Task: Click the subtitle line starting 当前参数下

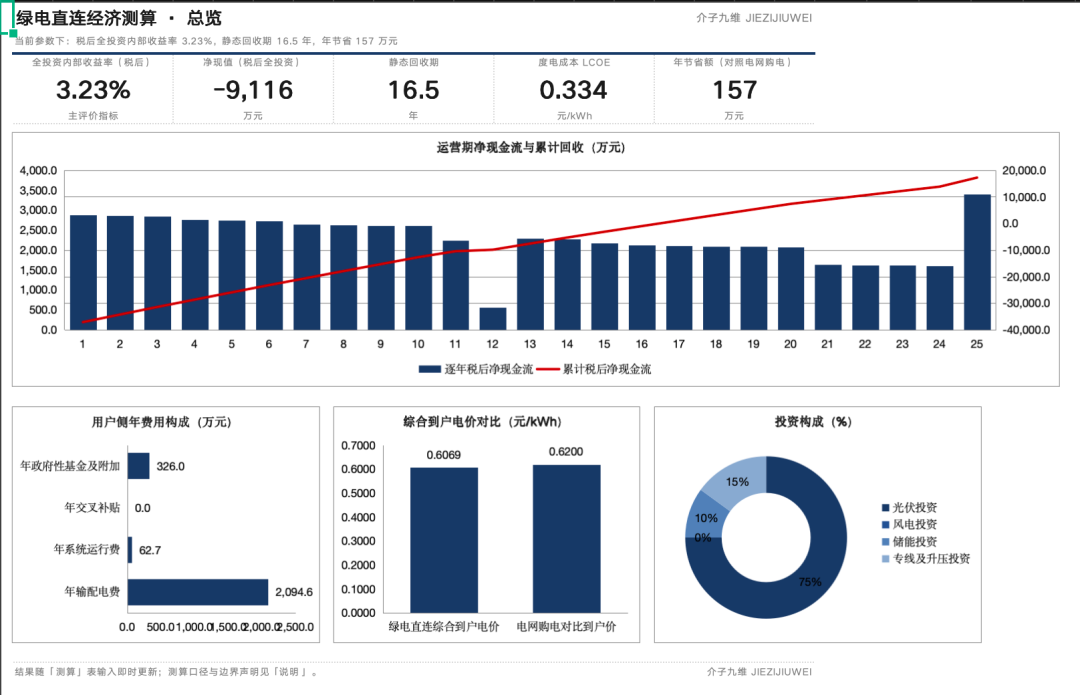Action: [x=206, y=41]
